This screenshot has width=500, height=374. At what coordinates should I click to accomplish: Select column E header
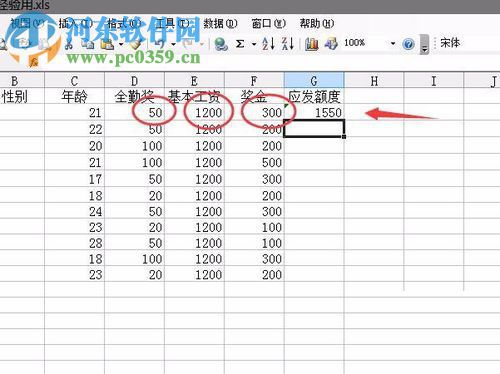tap(194, 81)
